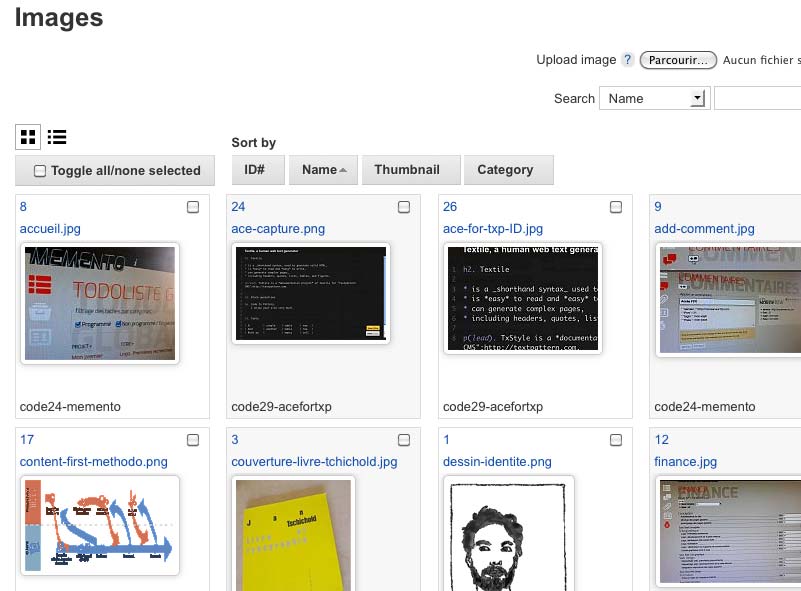Click image ID 3 link
801x591 pixels.
[x=235, y=440]
